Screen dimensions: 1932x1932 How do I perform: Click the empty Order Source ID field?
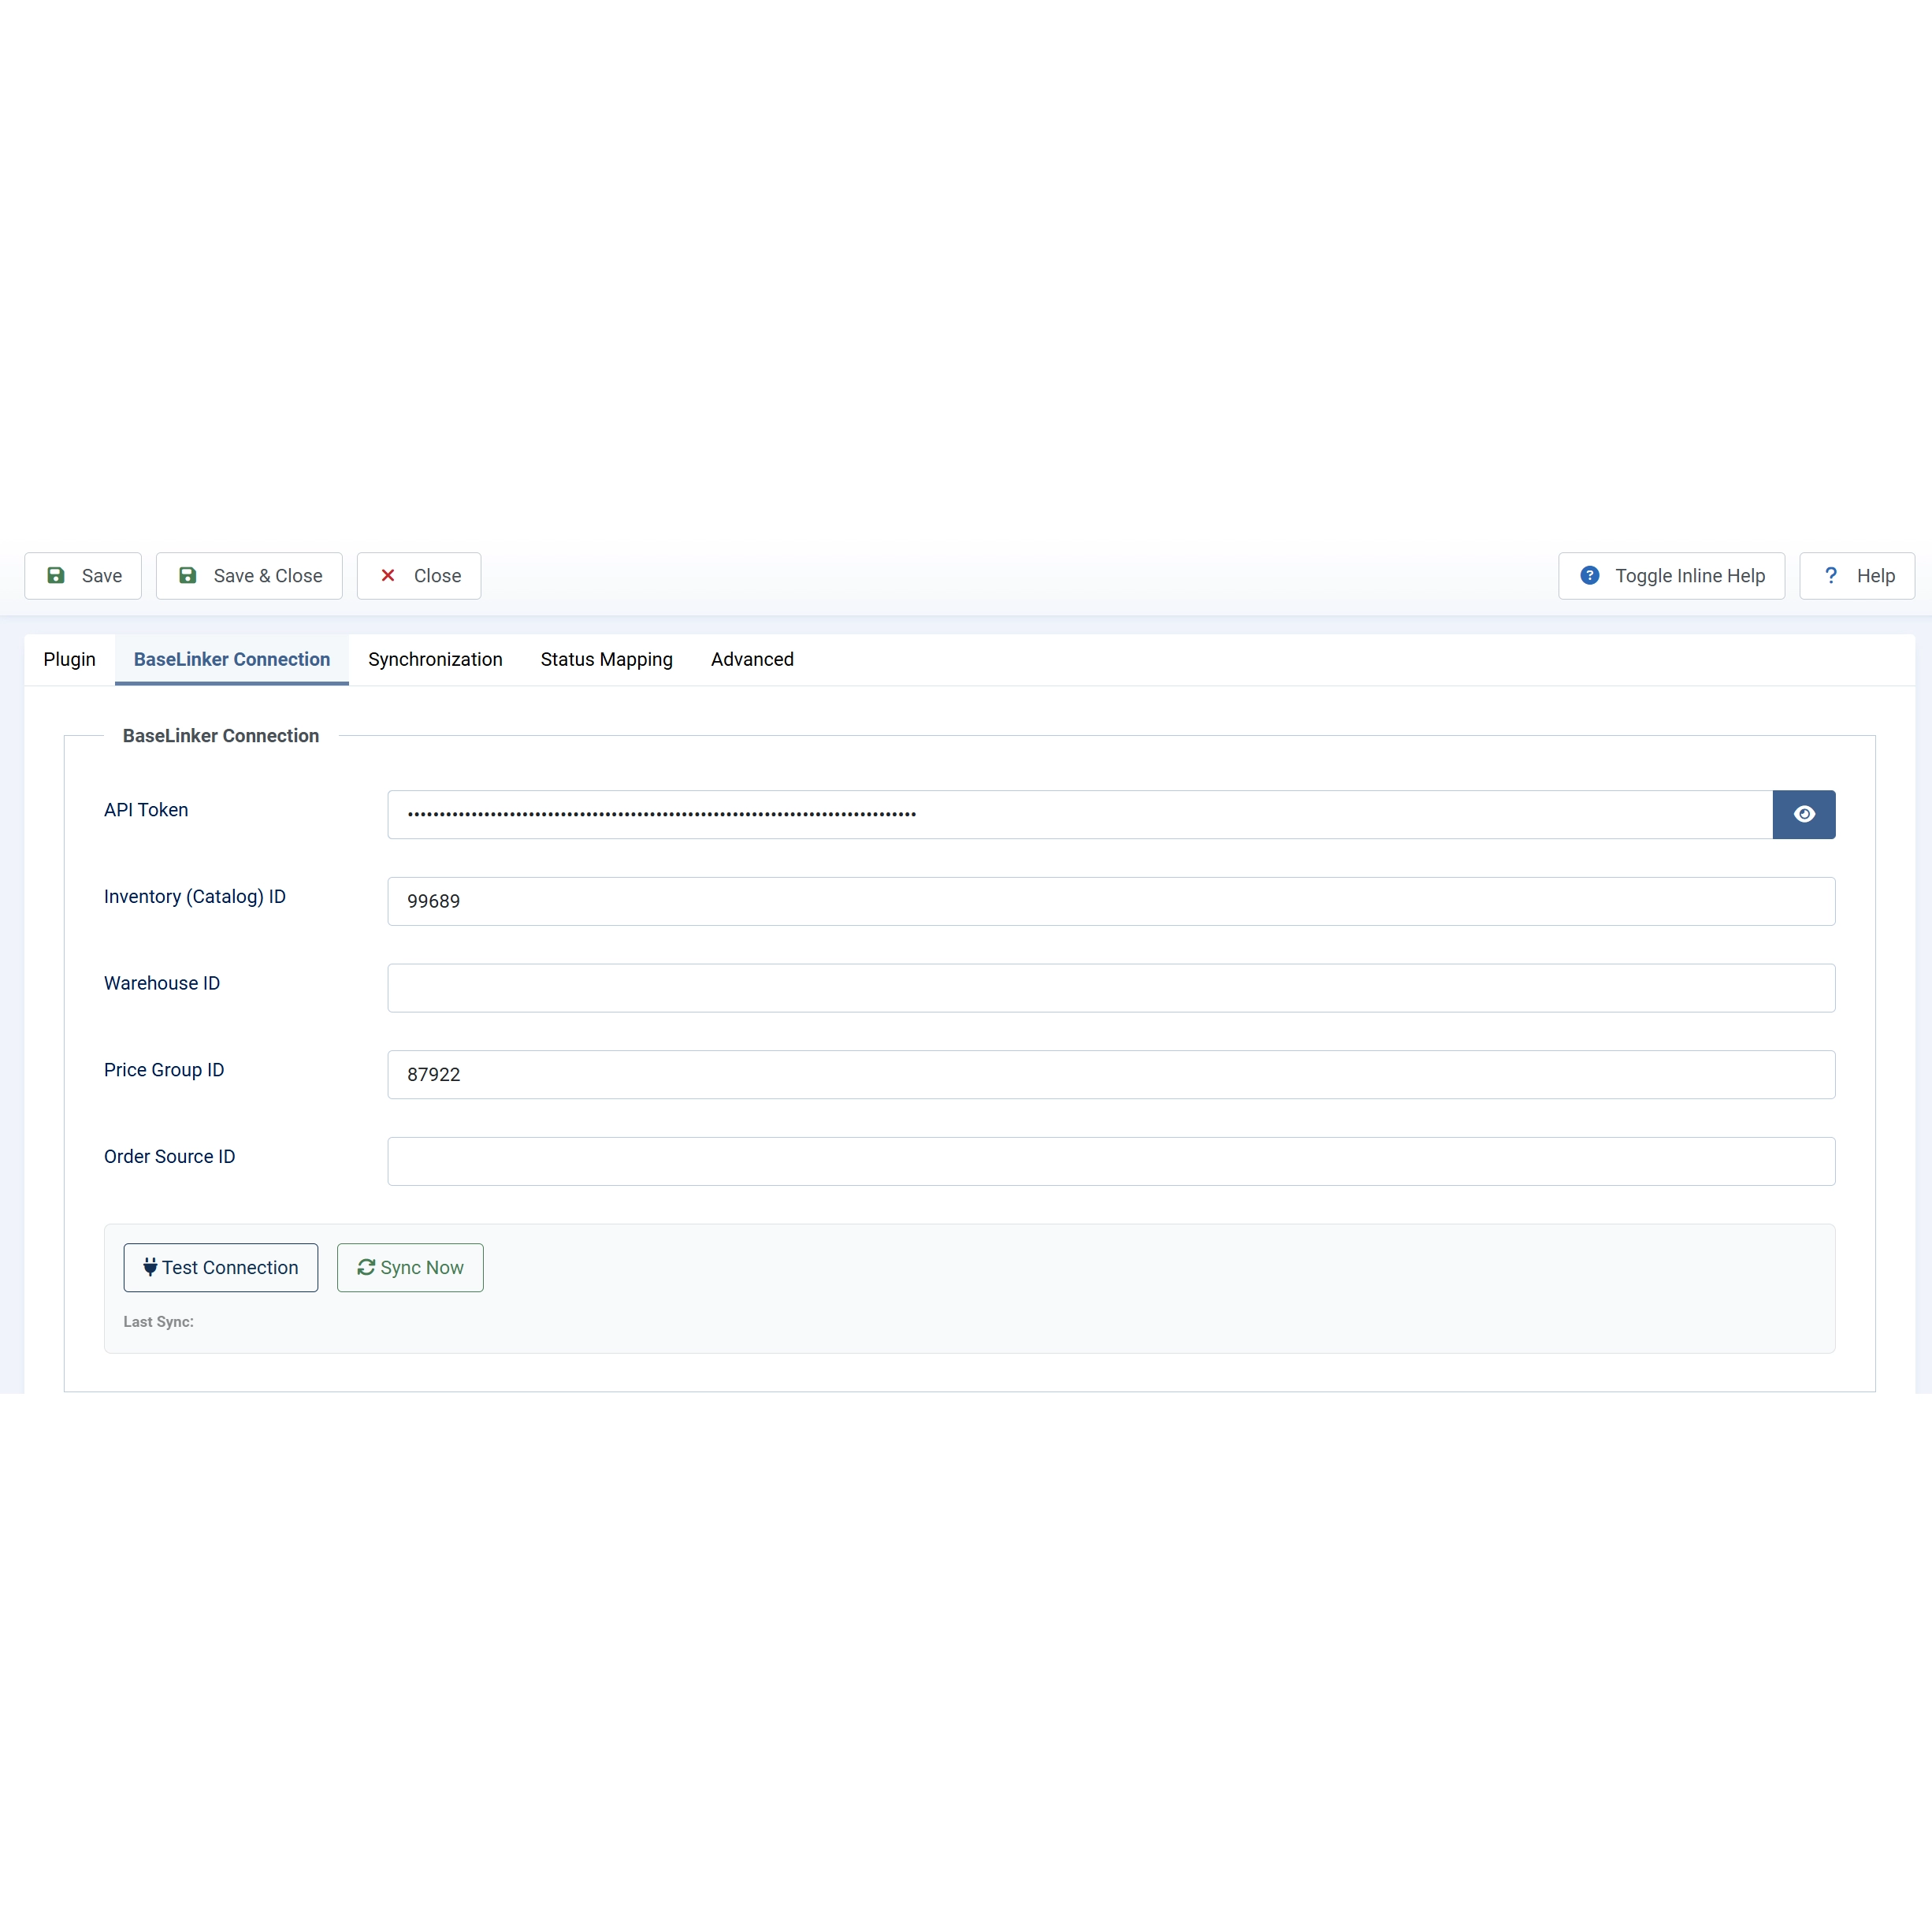point(1111,1161)
